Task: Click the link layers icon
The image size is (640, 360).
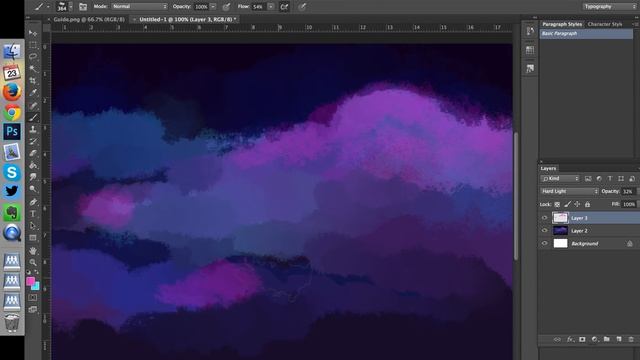Action: [558, 340]
